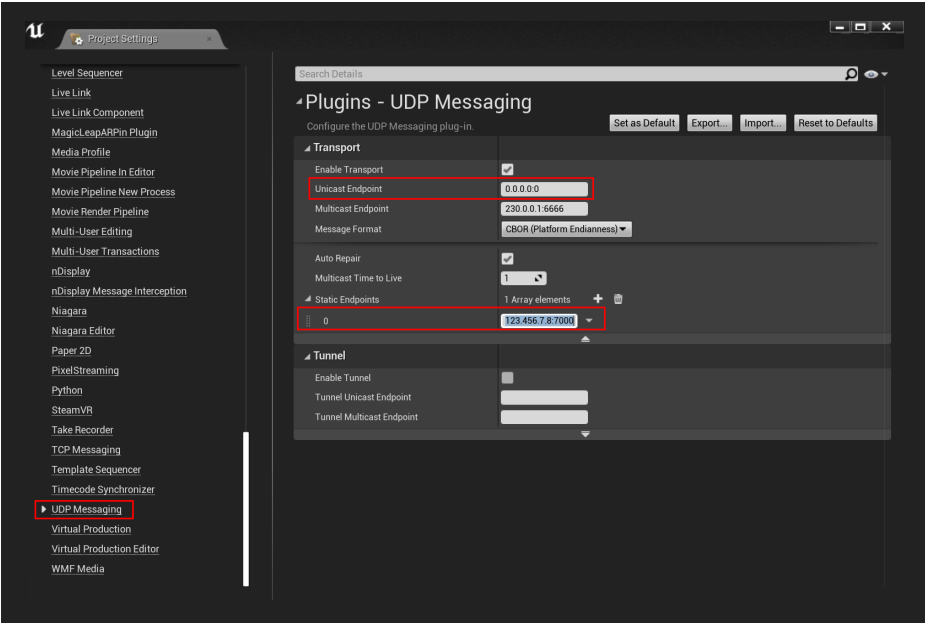Collapse the Transport section

[307, 148]
